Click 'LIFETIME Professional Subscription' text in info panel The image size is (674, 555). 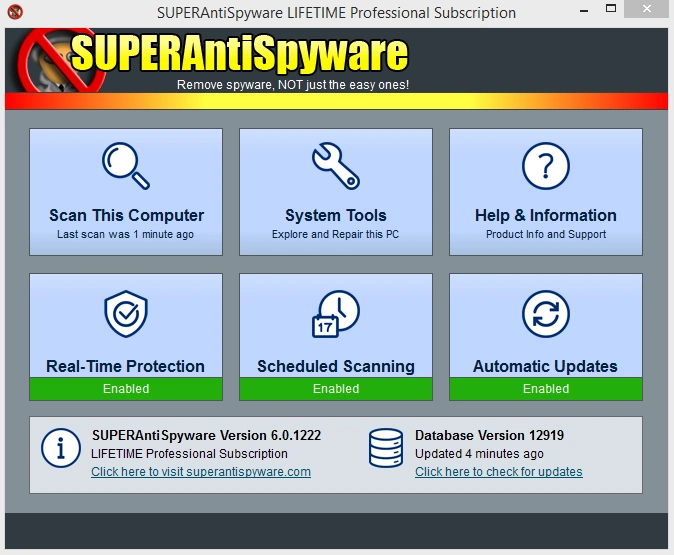pos(189,454)
